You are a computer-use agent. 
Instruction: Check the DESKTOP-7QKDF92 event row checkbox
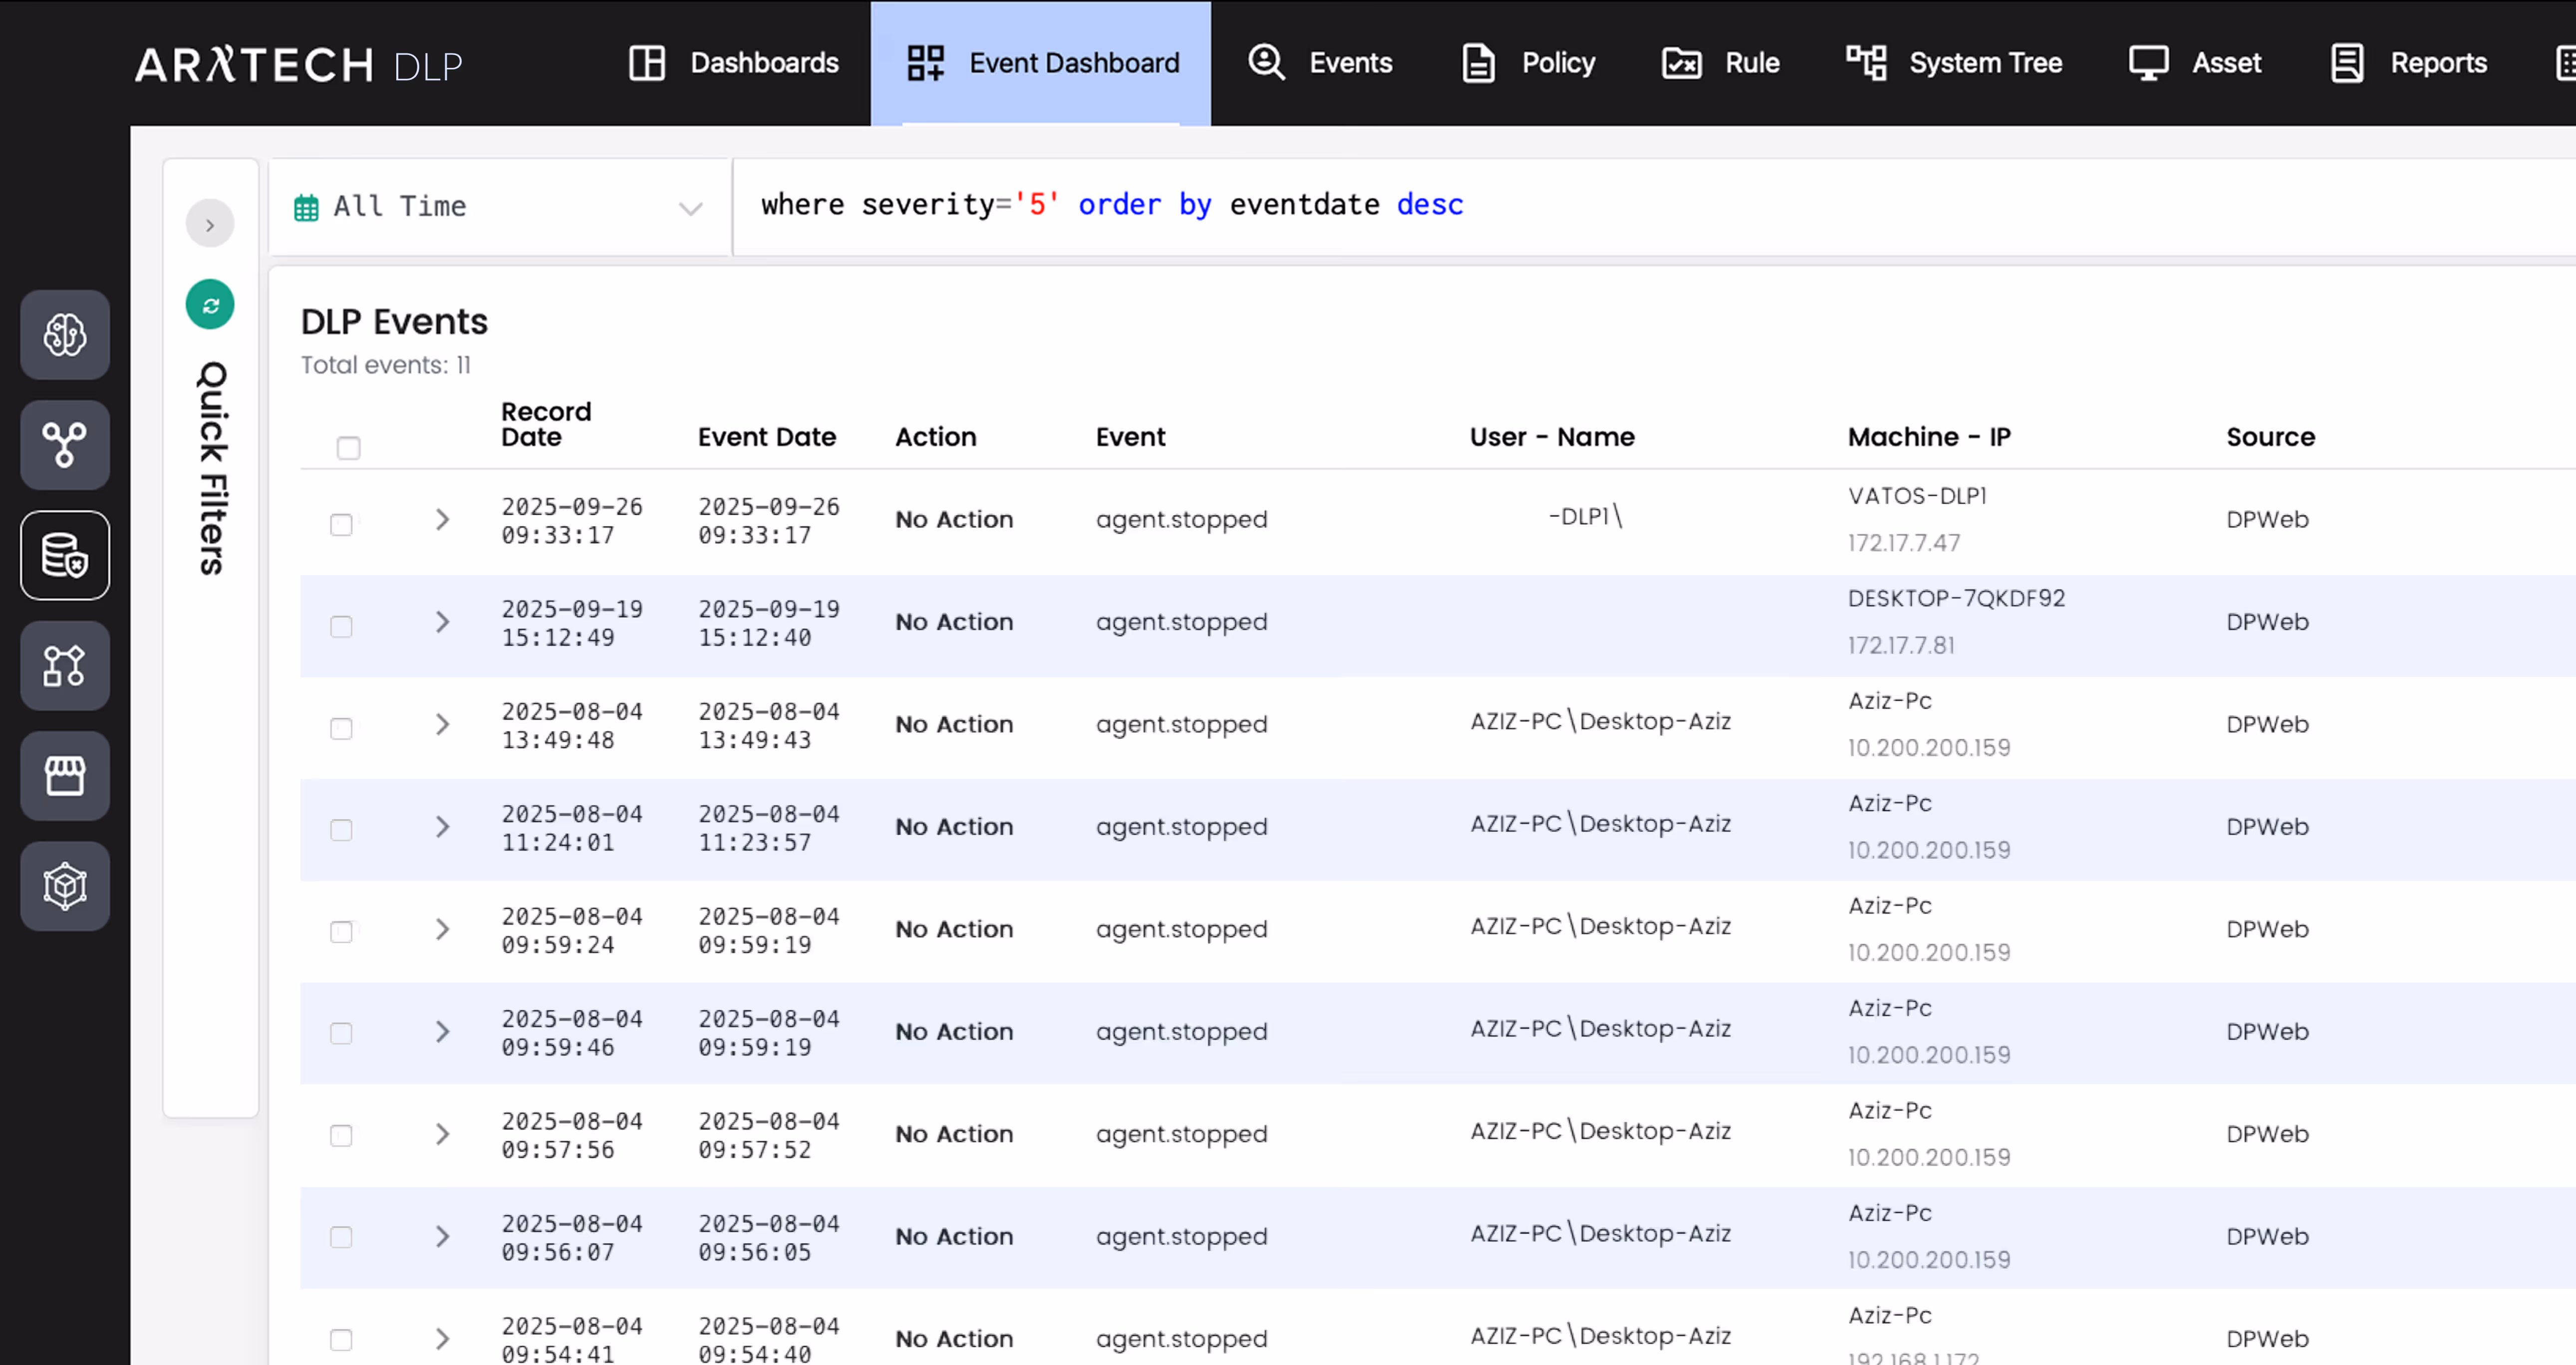click(341, 627)
